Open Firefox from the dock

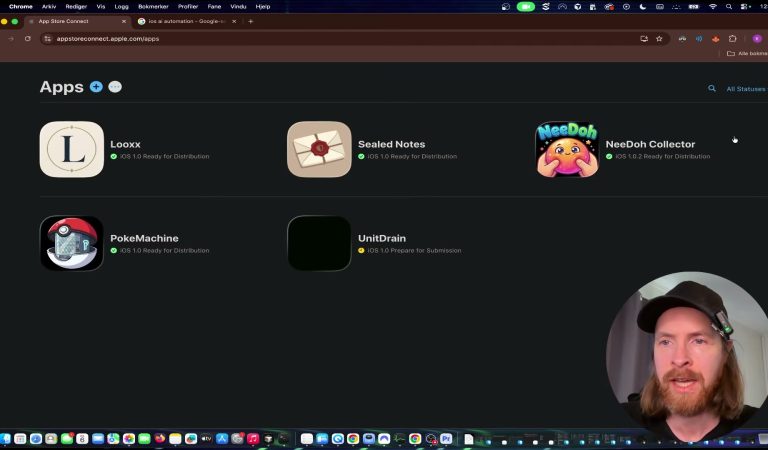pyautogui.click(x=160, y=439)
